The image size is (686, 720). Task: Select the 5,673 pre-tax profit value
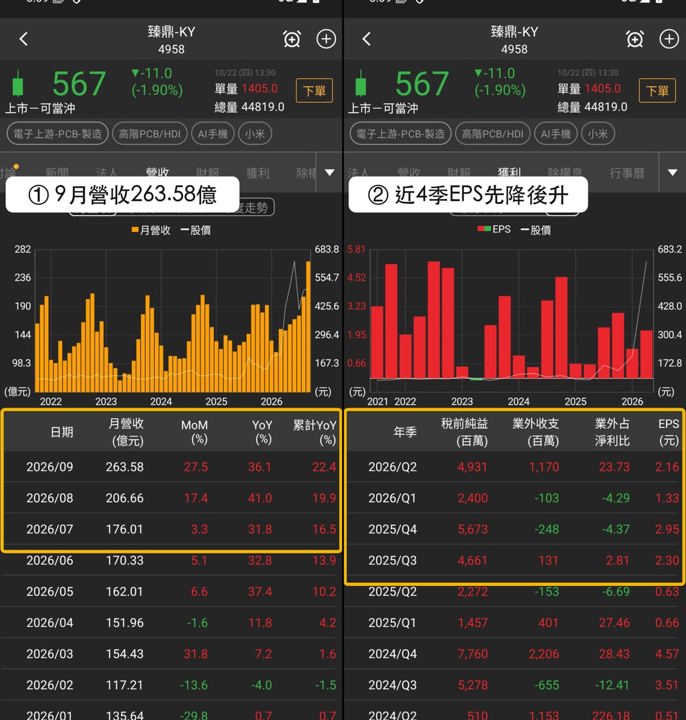472,529
